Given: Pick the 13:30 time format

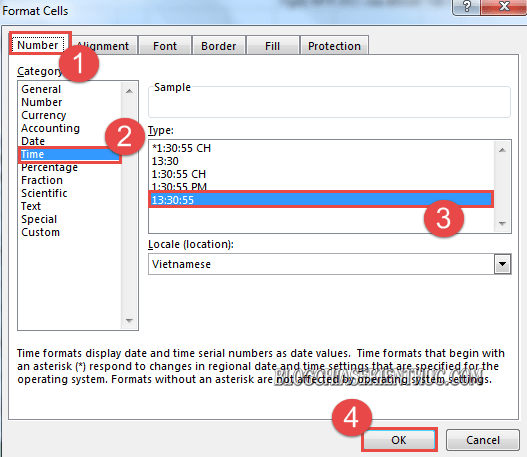Looking at the screenshot, I should (x=165, y=161).
